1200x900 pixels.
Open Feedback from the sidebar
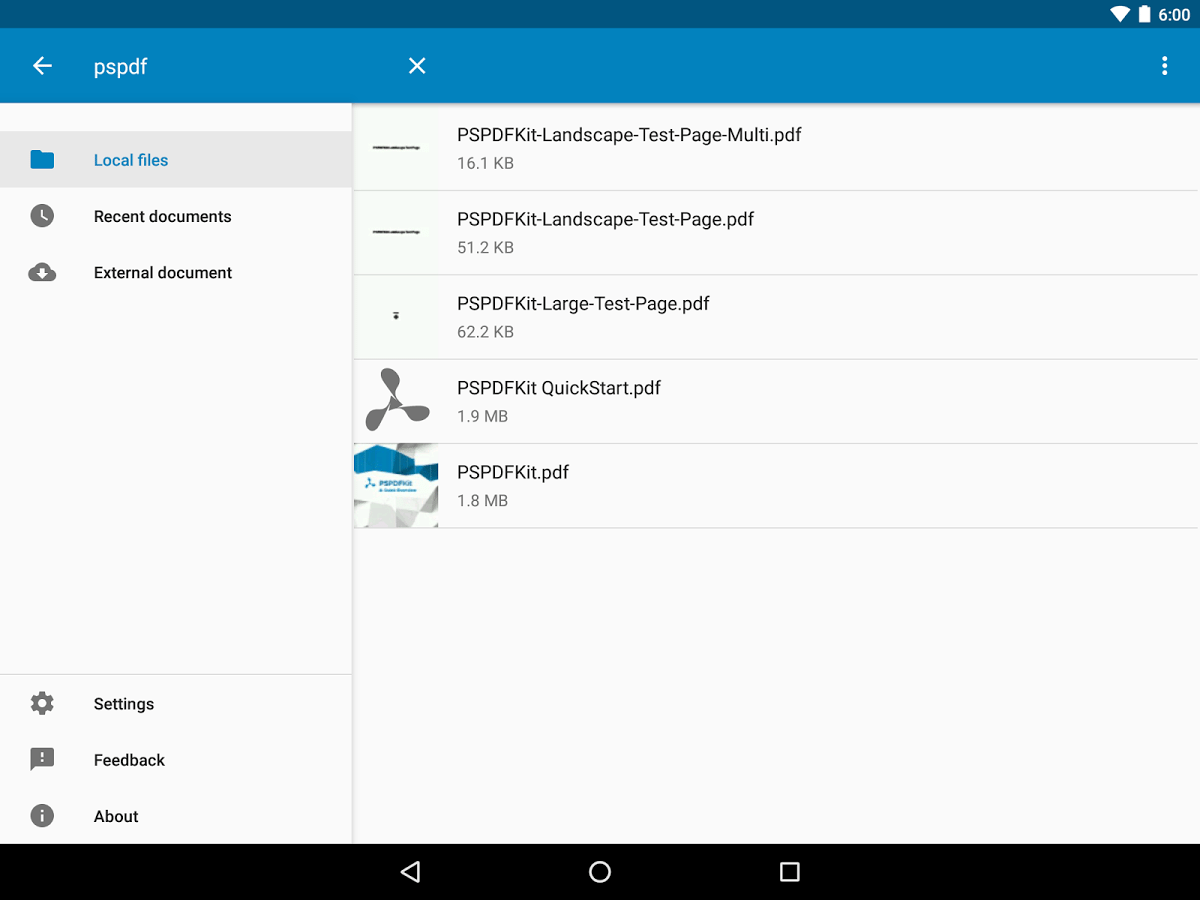[176, 760]
